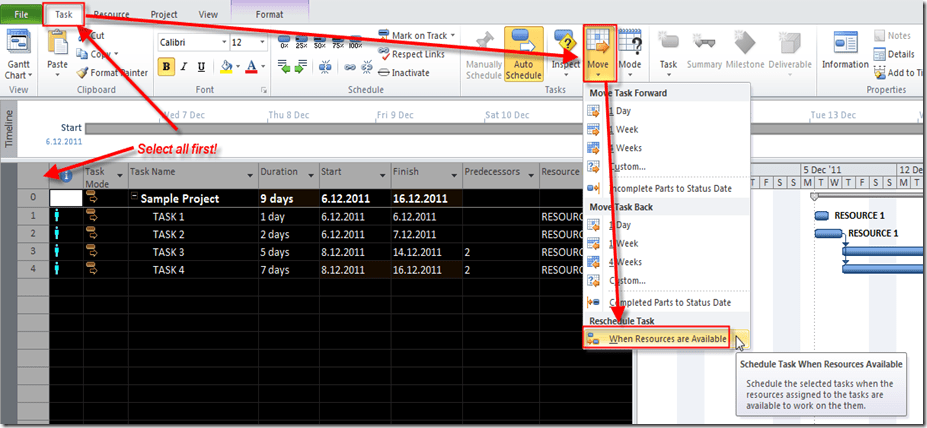Choose When Resources are Available
The height and width of the screenshot is (428, 927).
point(668,339)
